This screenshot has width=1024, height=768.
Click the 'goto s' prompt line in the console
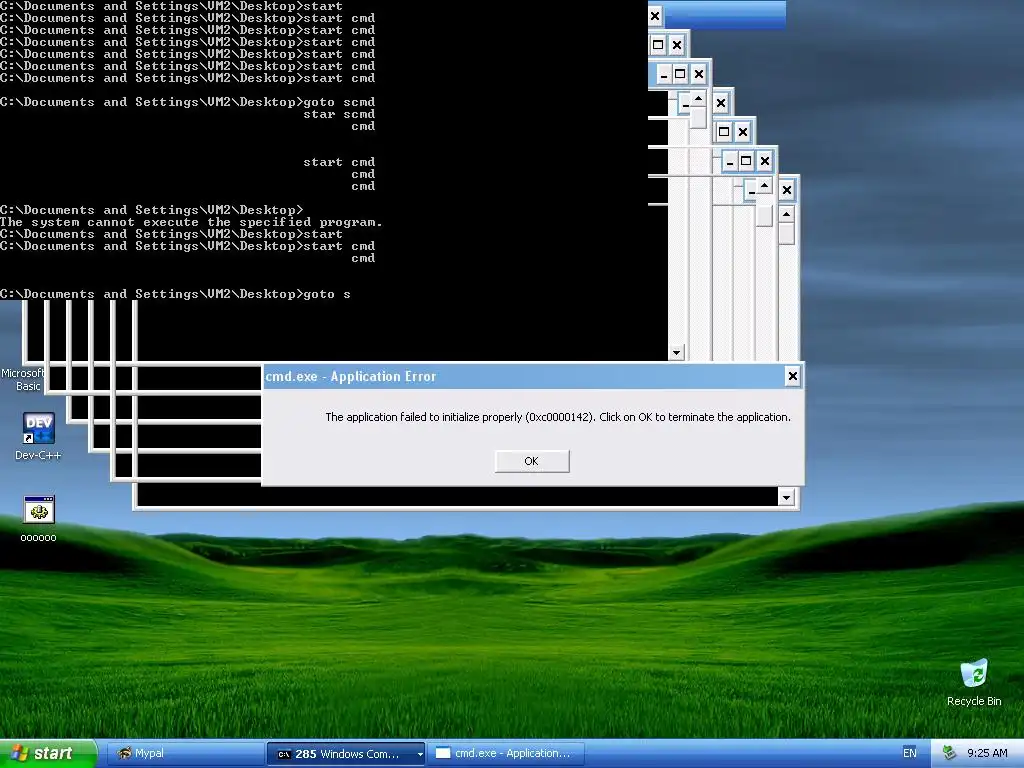[x=175, y=294]
